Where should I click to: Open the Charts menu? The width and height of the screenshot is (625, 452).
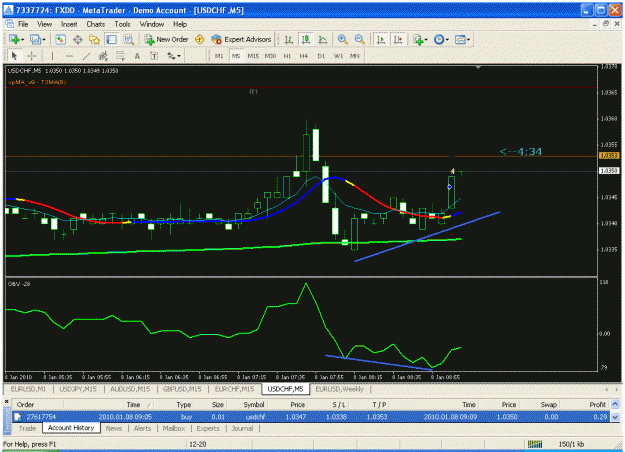96,24
